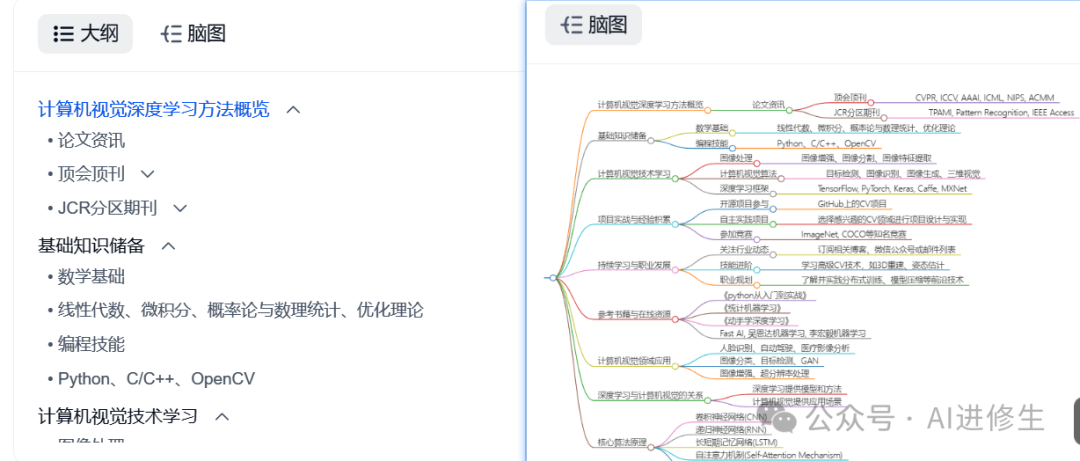Toggle collapse circle after 计算机视觉算法 node
Image resolution: width=1080 pixels, height=461 pixels.
[780, 178]
